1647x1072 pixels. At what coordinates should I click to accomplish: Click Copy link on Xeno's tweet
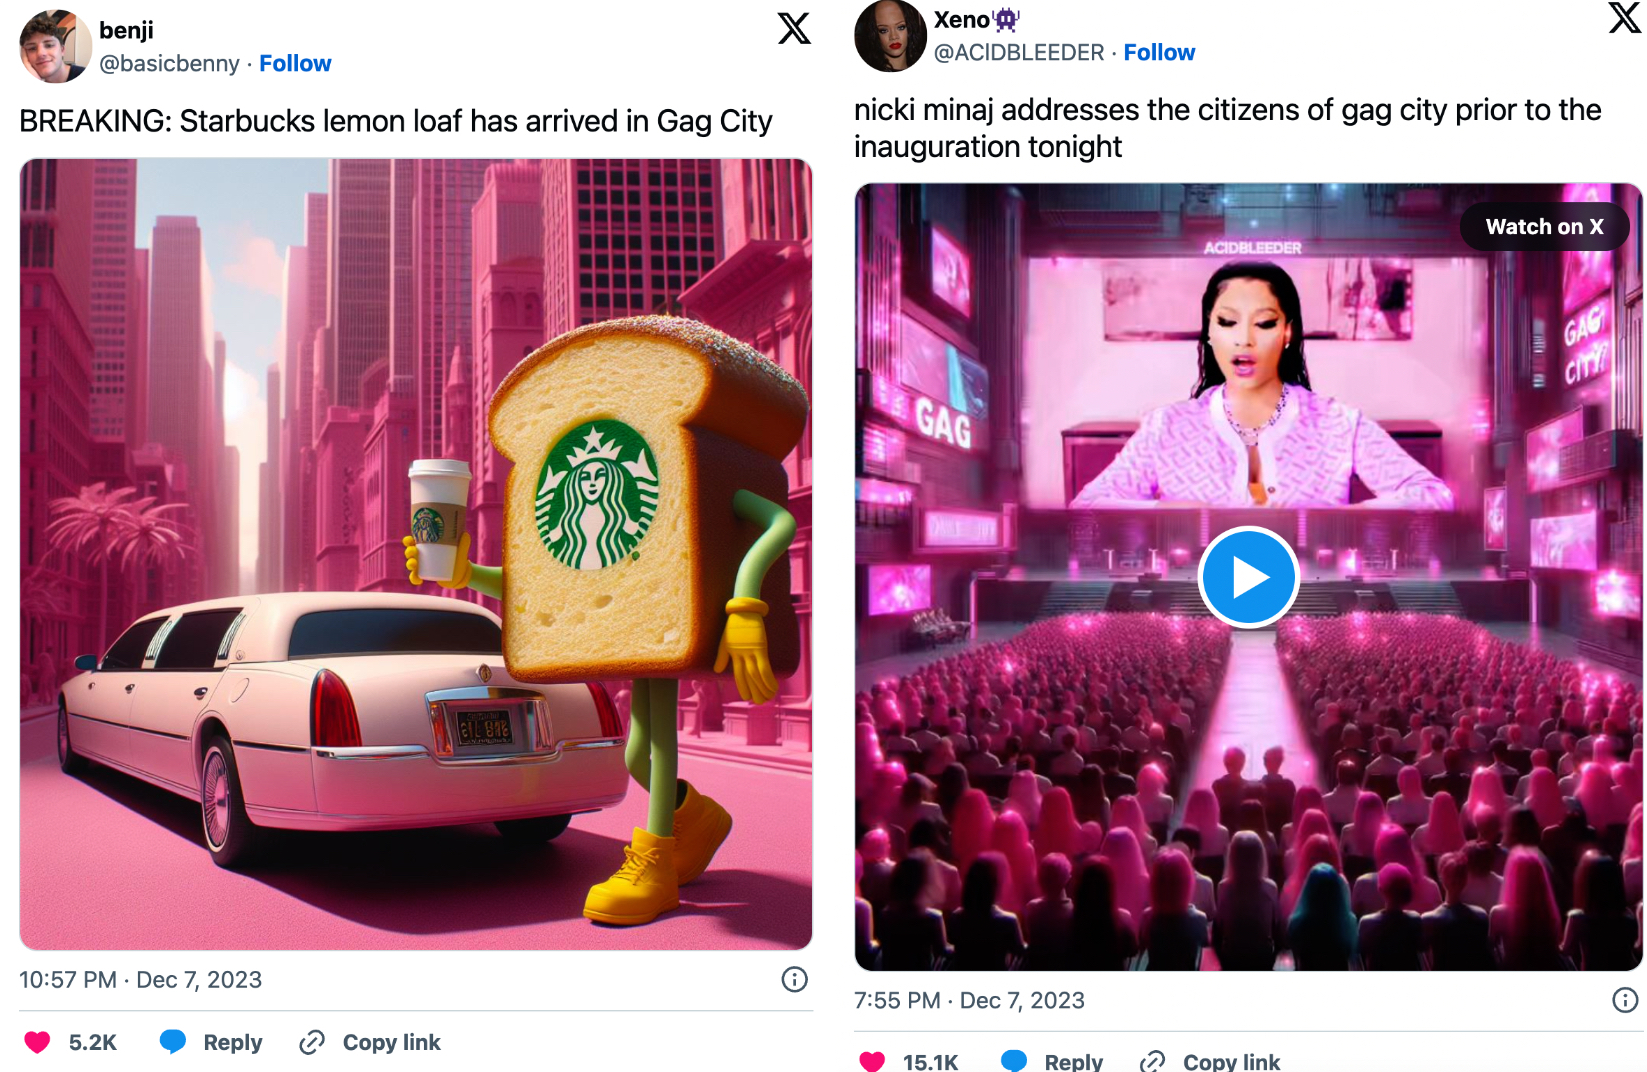1231,1061
